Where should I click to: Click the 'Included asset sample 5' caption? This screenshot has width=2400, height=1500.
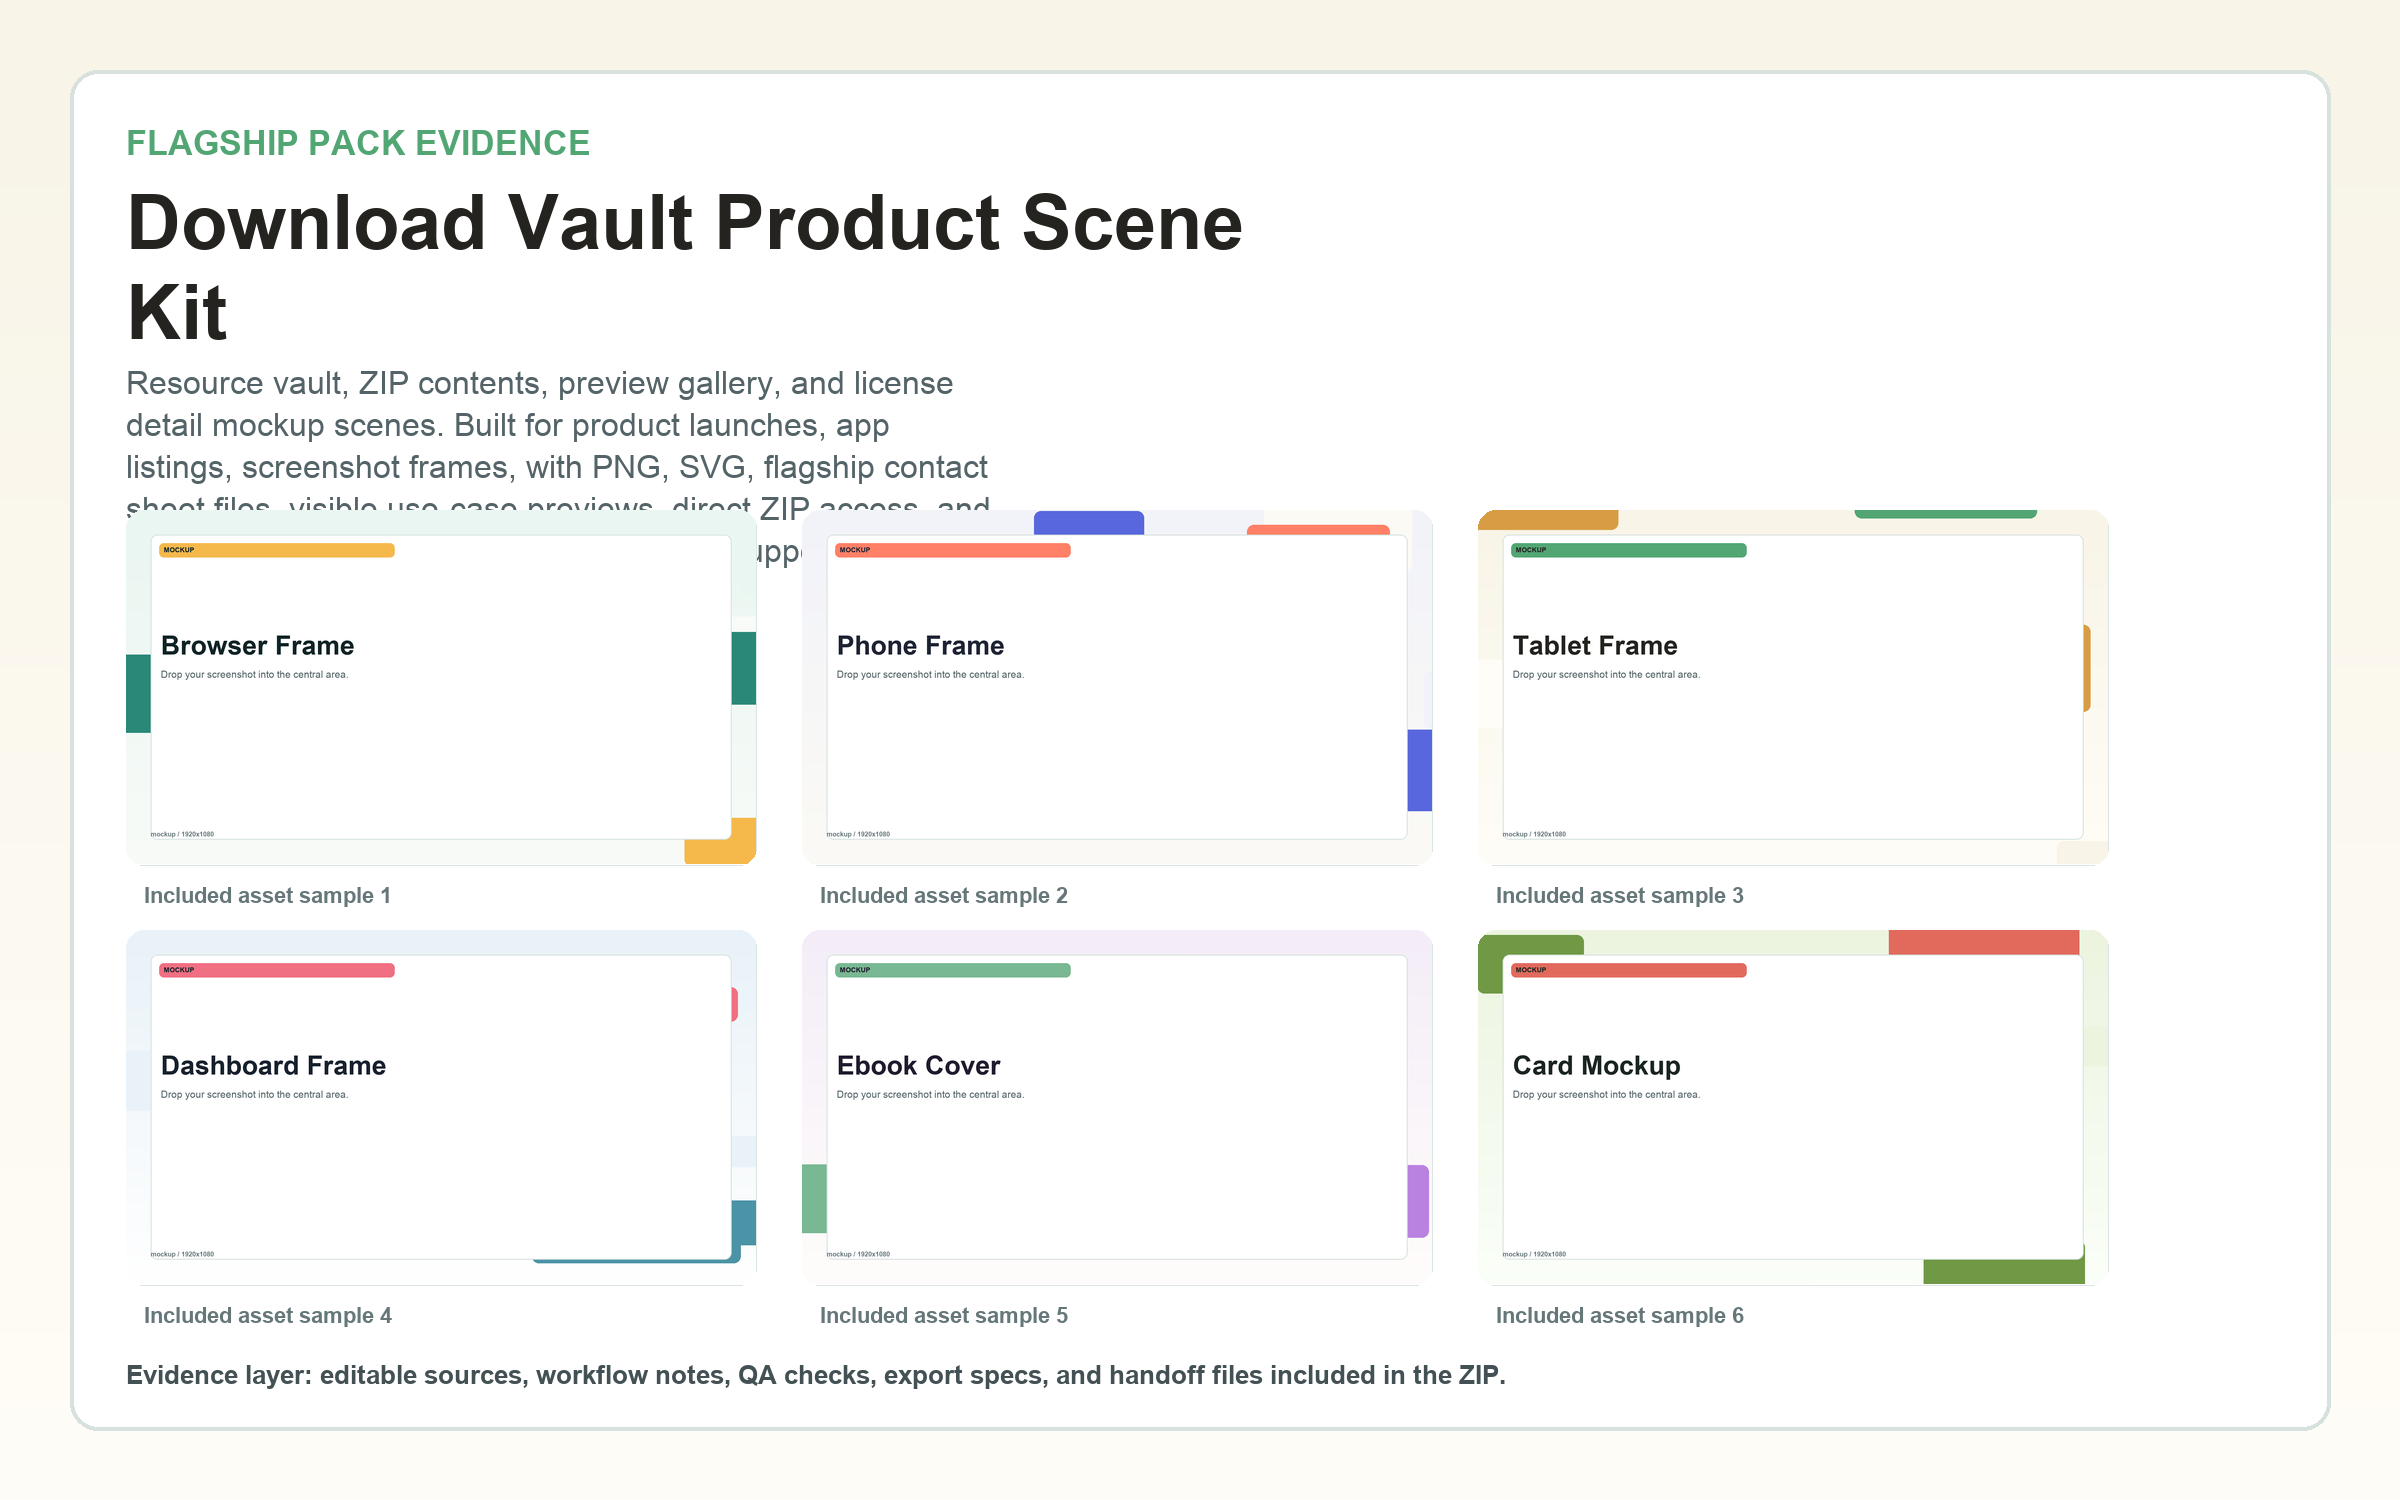point(943,1316)
